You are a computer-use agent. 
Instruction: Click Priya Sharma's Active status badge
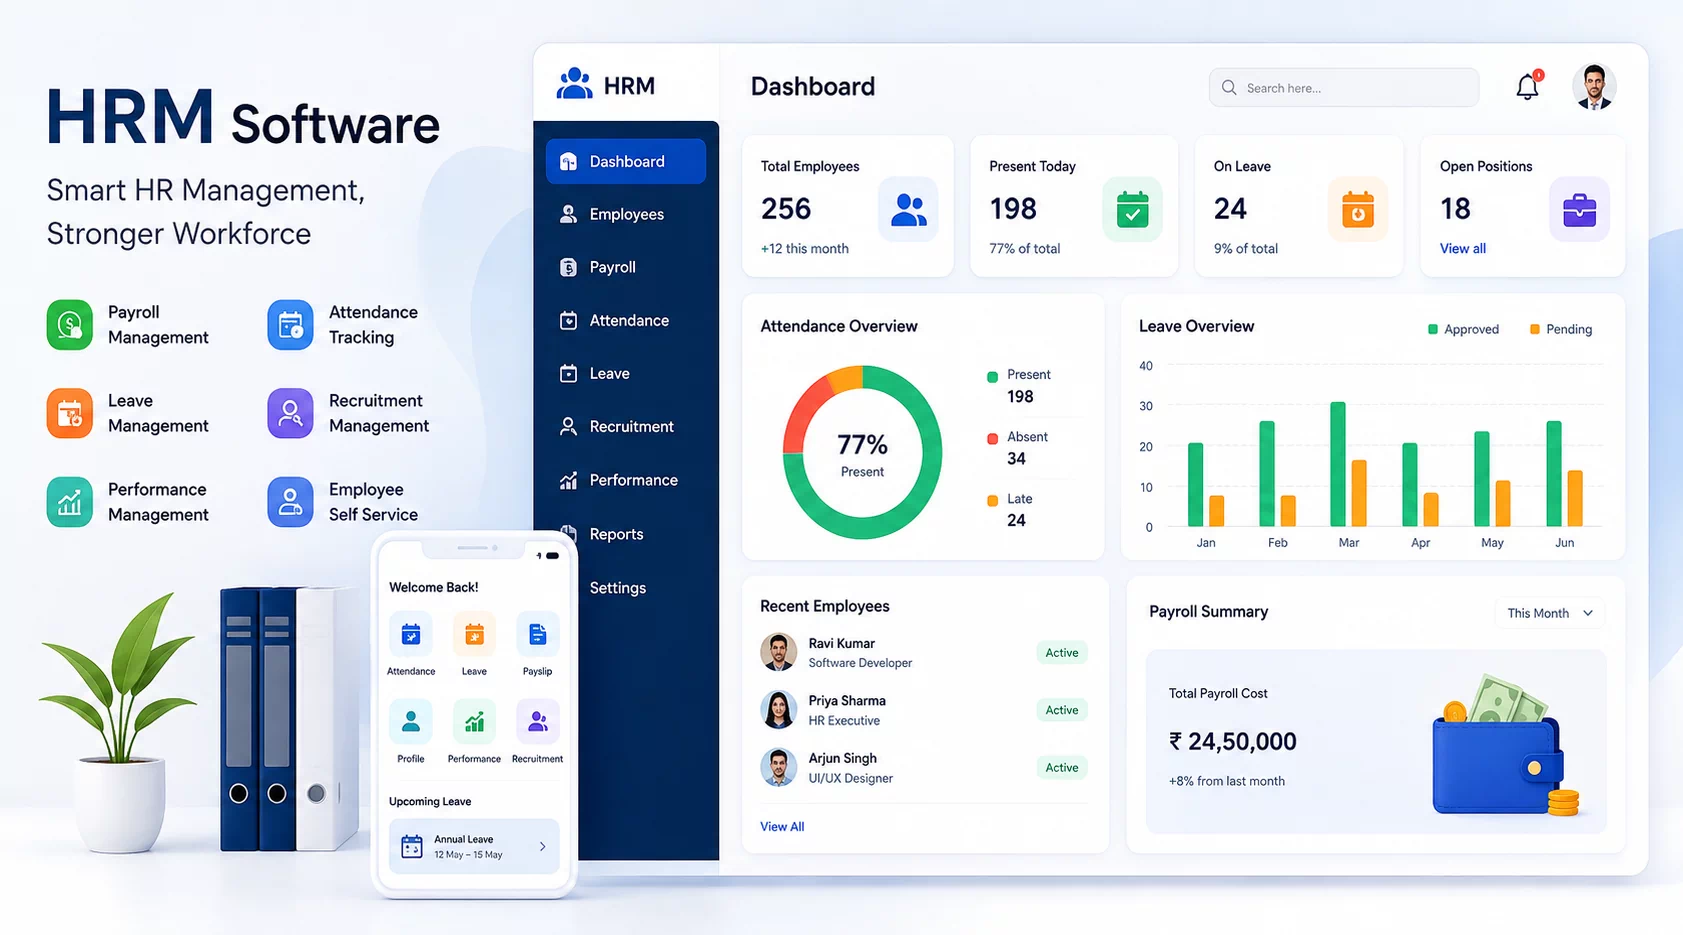coord(1062,710)
